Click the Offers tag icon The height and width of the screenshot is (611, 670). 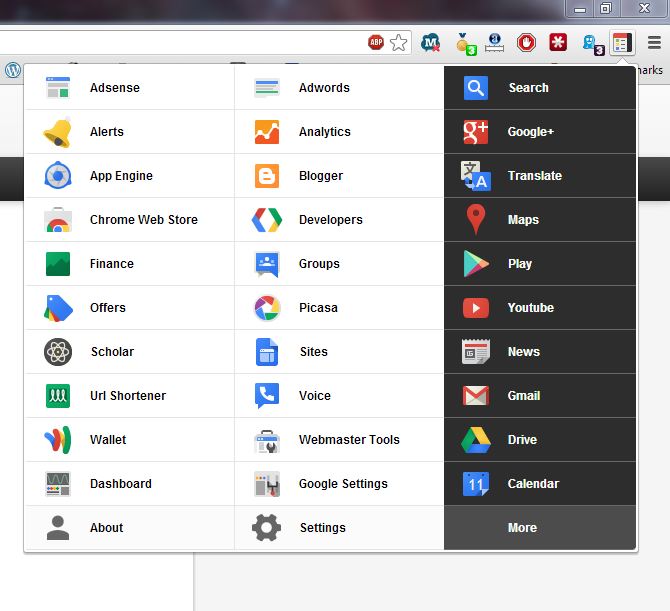click(58, 308)
